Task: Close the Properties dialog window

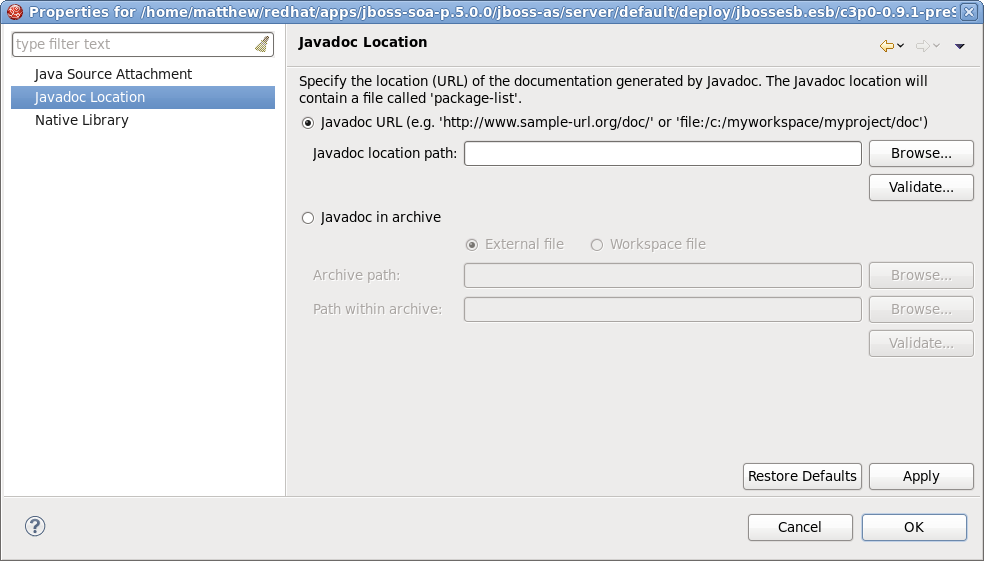Action: click(x=970, y=12)
